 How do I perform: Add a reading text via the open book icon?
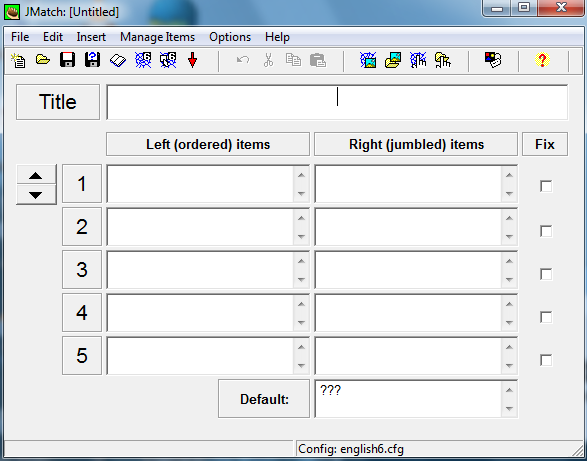click(118, 61)
